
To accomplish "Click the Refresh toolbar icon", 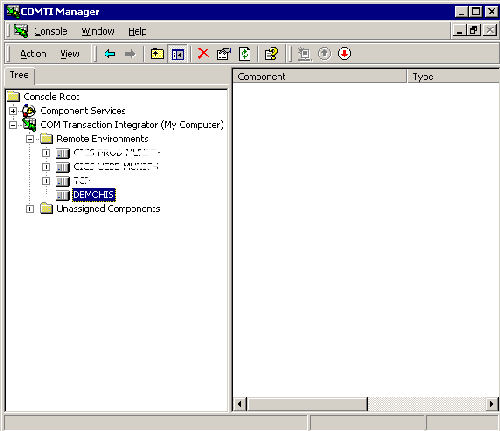I will point(245,54).
